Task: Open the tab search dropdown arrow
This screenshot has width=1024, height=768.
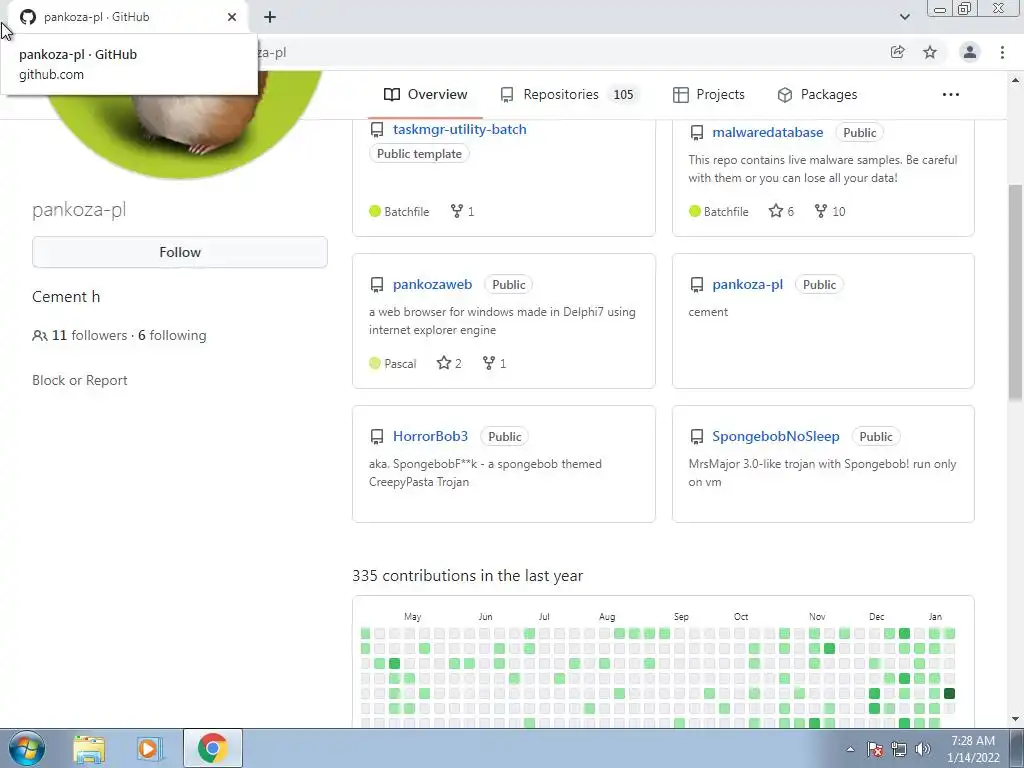Action: click(x=905, y=17)
